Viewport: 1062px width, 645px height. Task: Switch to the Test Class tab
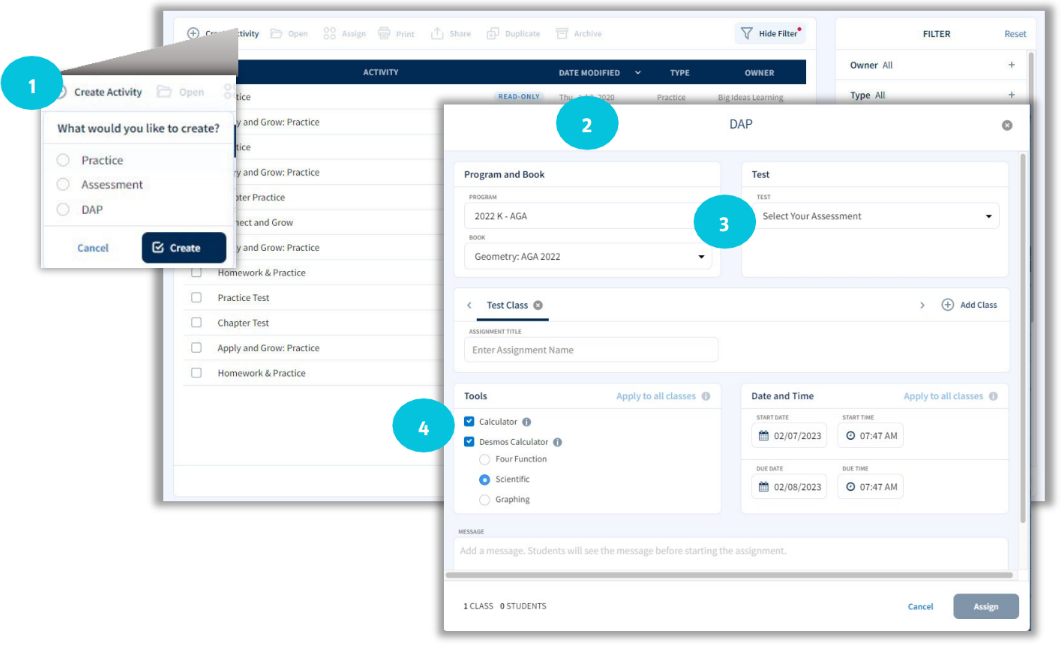pos(507,305)
